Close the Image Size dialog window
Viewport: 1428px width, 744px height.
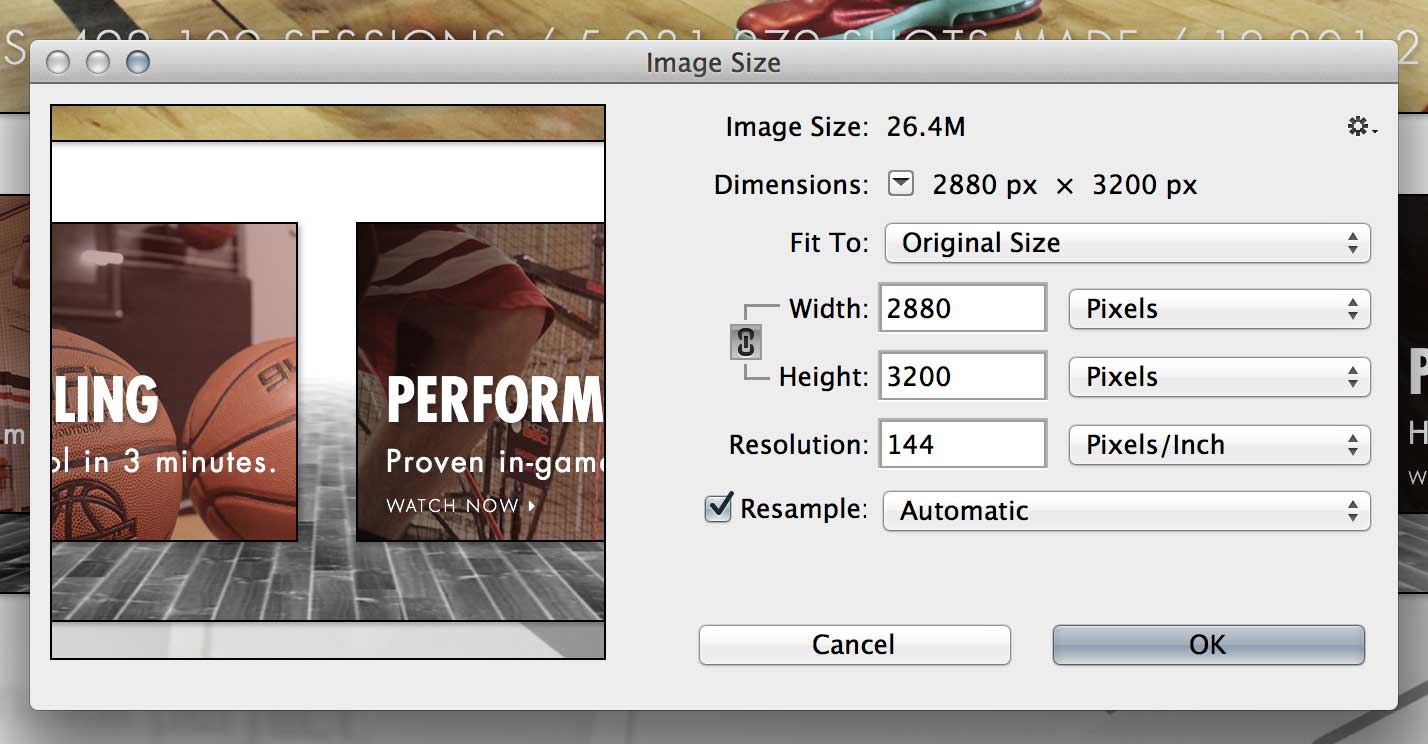(59, 62)
